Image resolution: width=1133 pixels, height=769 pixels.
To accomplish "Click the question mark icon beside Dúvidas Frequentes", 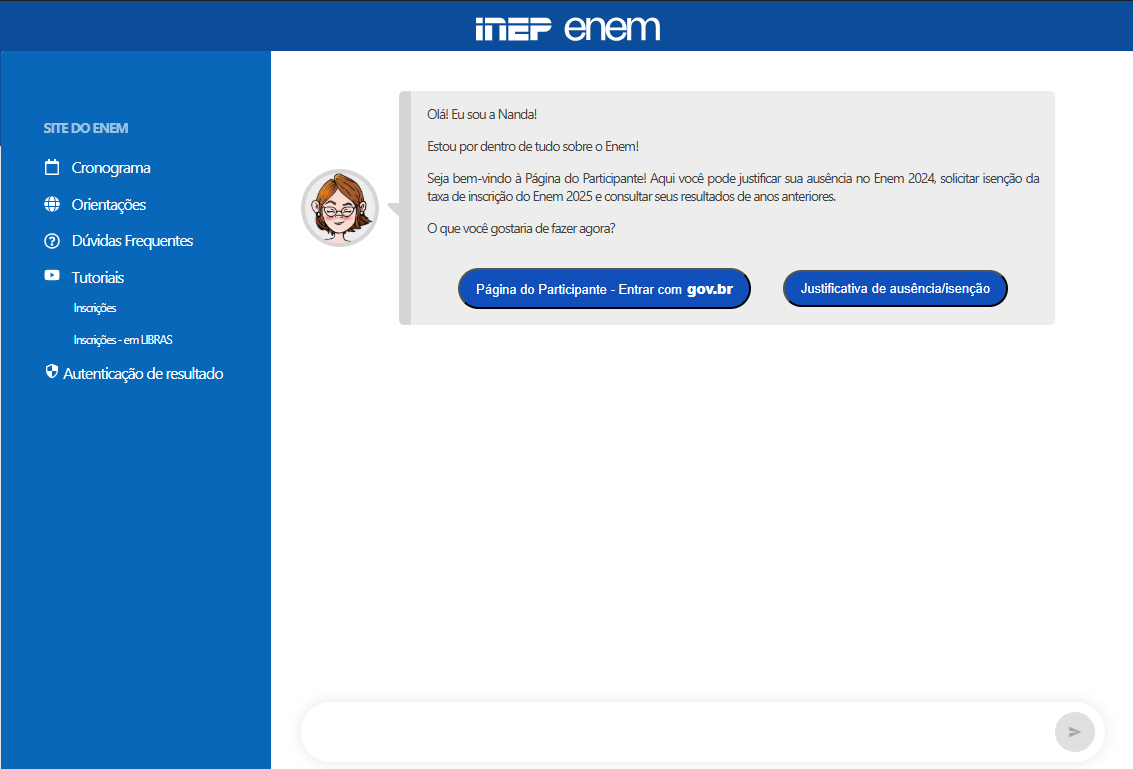I will pyautogui.click(x=52, y=241).
